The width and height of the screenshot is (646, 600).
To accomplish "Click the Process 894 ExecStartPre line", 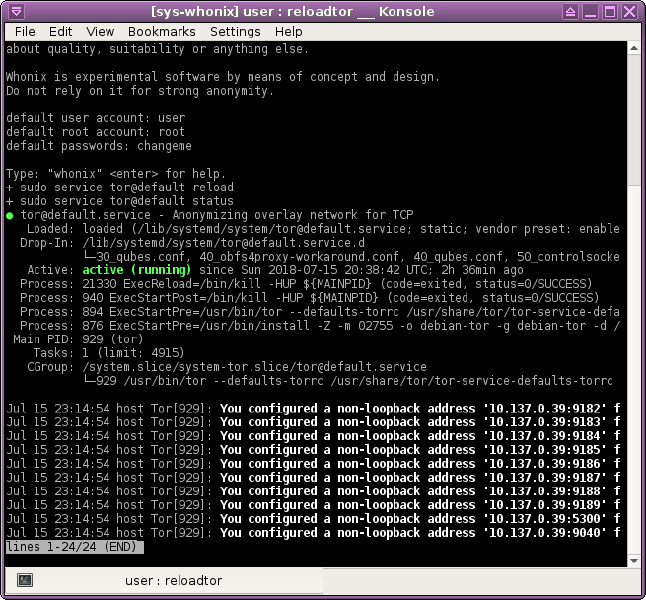I will [320, 312].
